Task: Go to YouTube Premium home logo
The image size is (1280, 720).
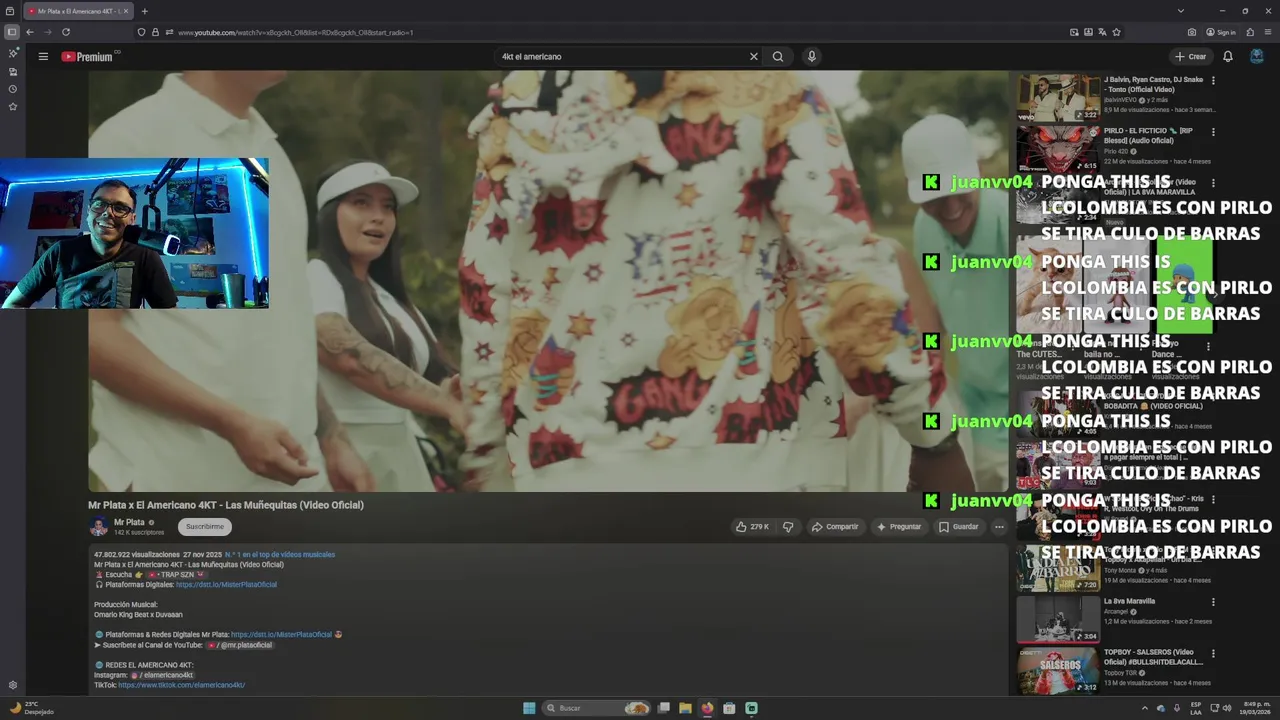Action: [x=90, y=56]
